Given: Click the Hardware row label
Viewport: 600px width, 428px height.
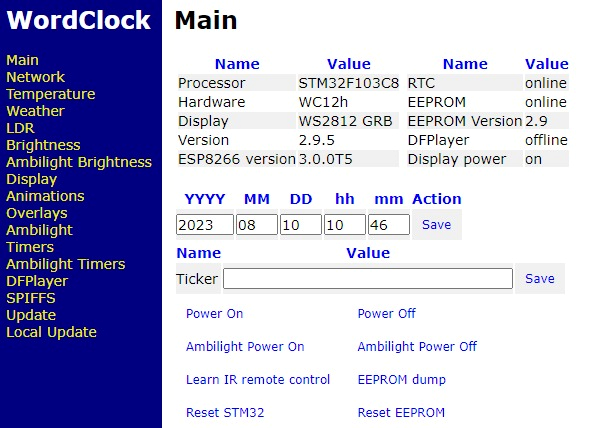Looking at the screenshot, I should pos(212,102).
